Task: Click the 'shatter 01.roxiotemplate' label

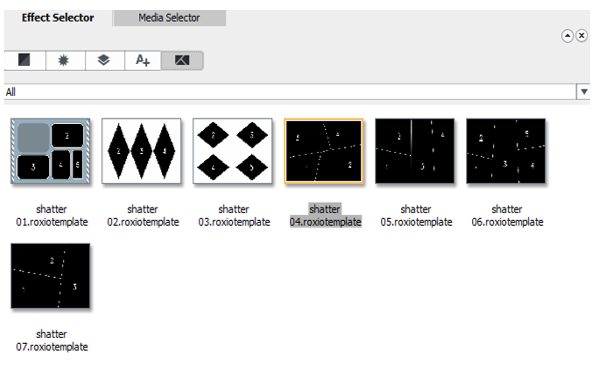Action: [52, 215]
